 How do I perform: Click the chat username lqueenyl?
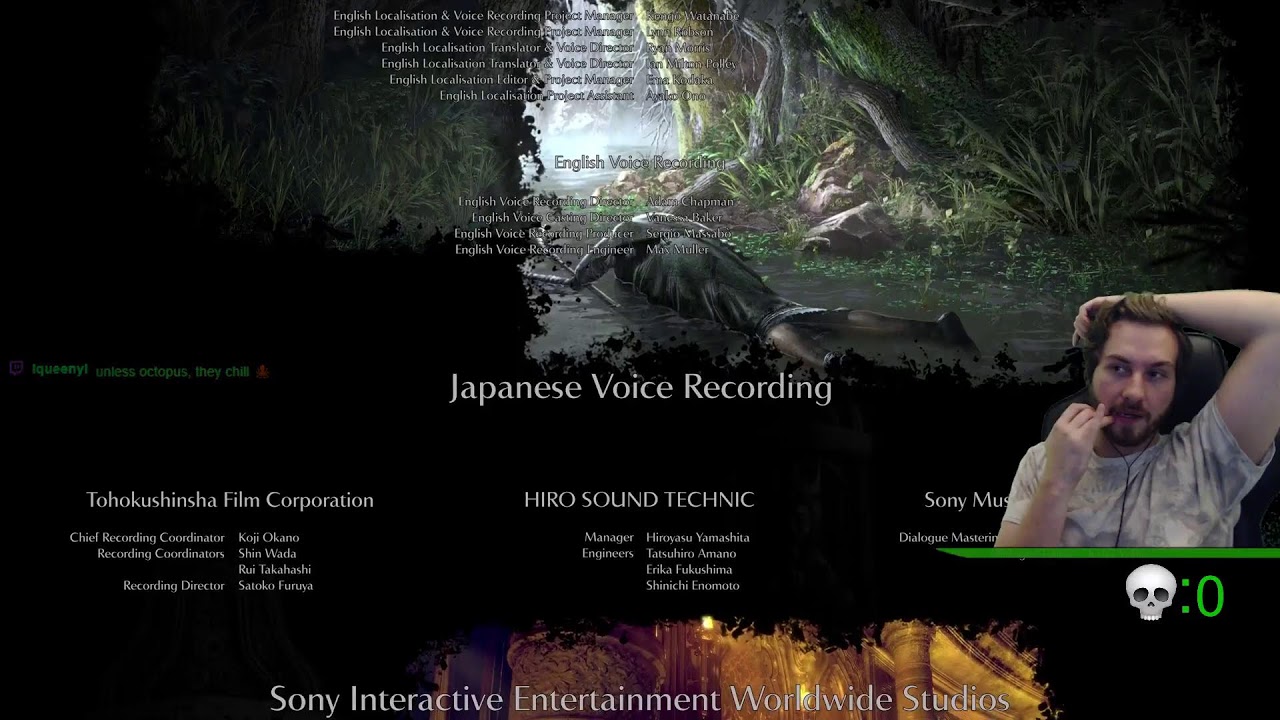[60, 370]
